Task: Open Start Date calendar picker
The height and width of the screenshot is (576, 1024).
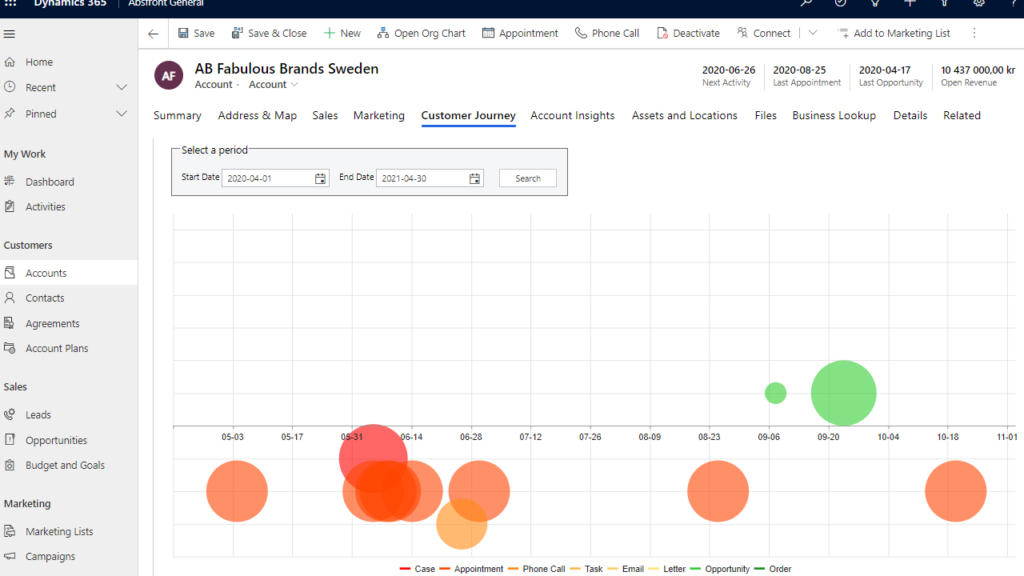Action: 320,178
